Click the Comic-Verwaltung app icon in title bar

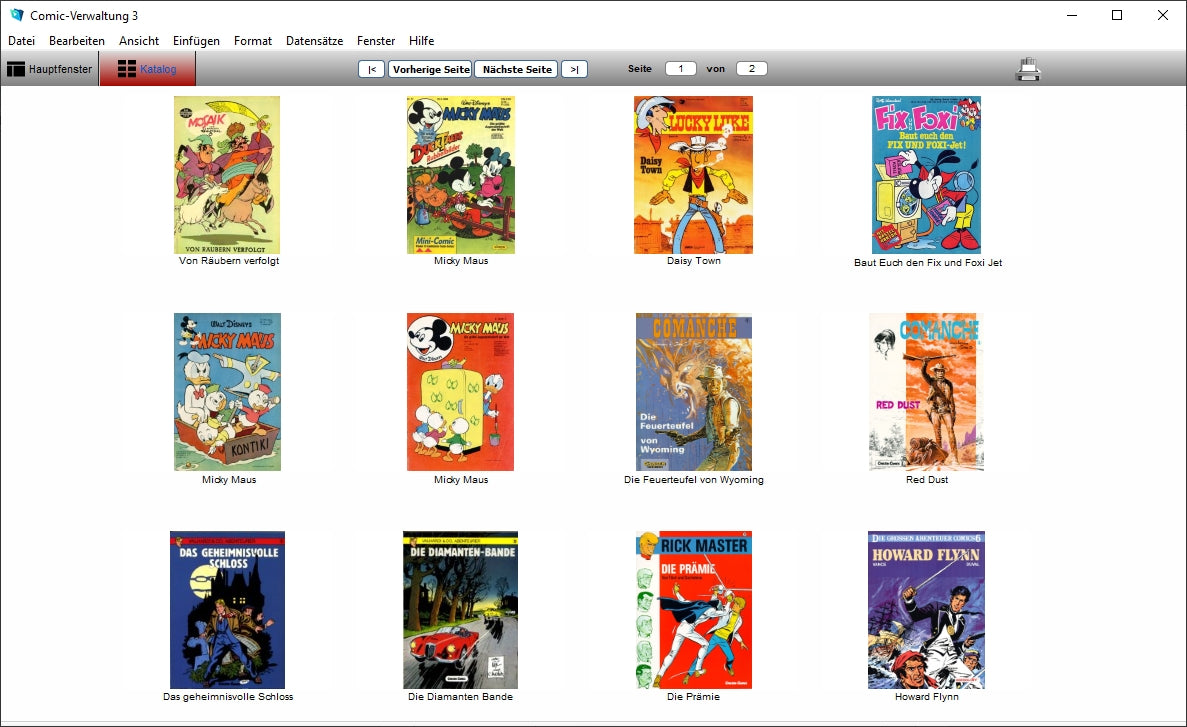16,15
